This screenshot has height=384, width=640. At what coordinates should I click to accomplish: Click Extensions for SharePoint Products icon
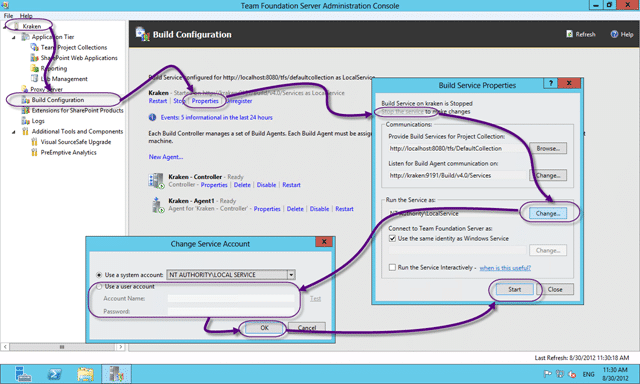tap(25, 111)
